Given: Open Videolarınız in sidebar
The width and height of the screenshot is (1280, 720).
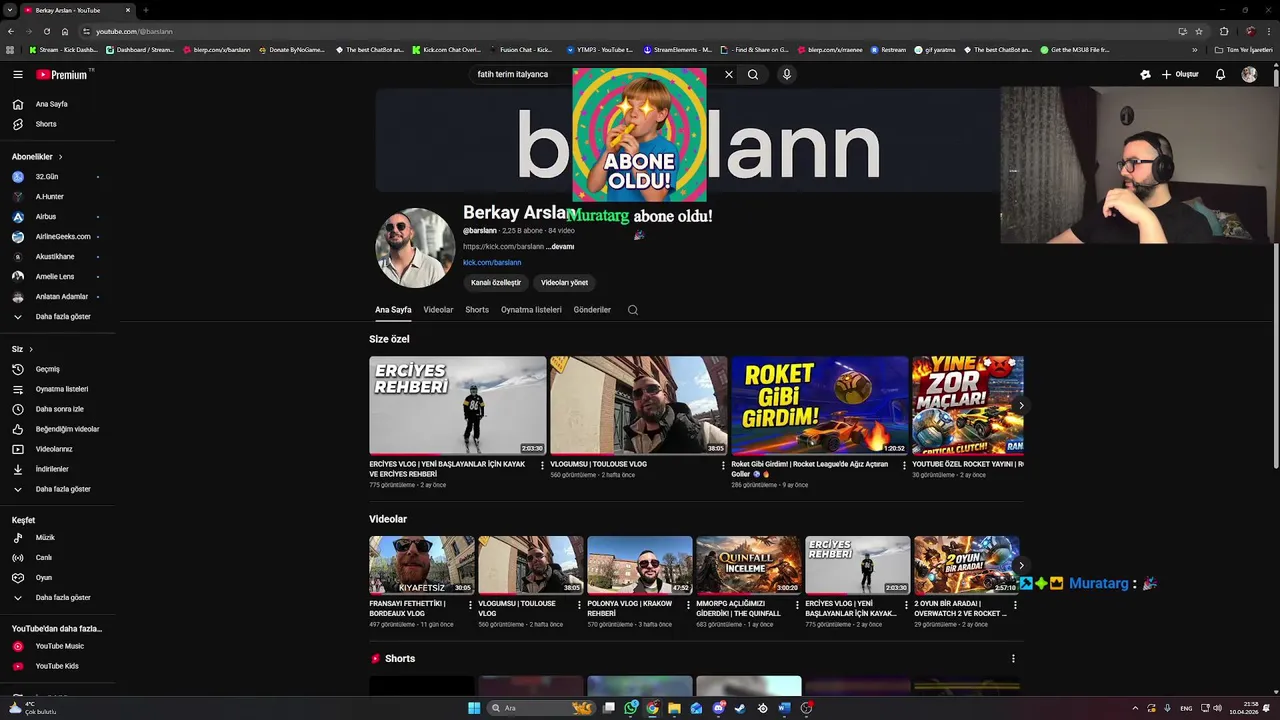Looking at the screenshot, I should point(58,449).
